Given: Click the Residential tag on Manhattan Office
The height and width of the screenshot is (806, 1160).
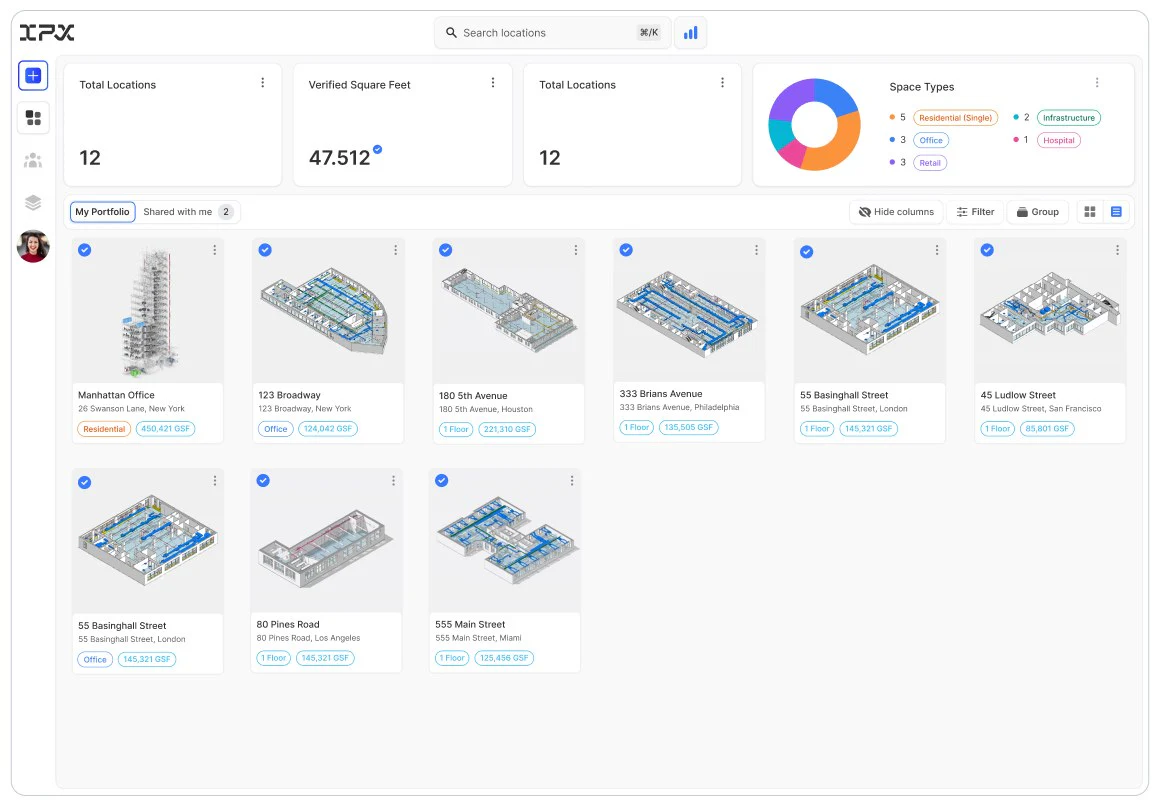Looking at the screenshot, I should 104,429.
